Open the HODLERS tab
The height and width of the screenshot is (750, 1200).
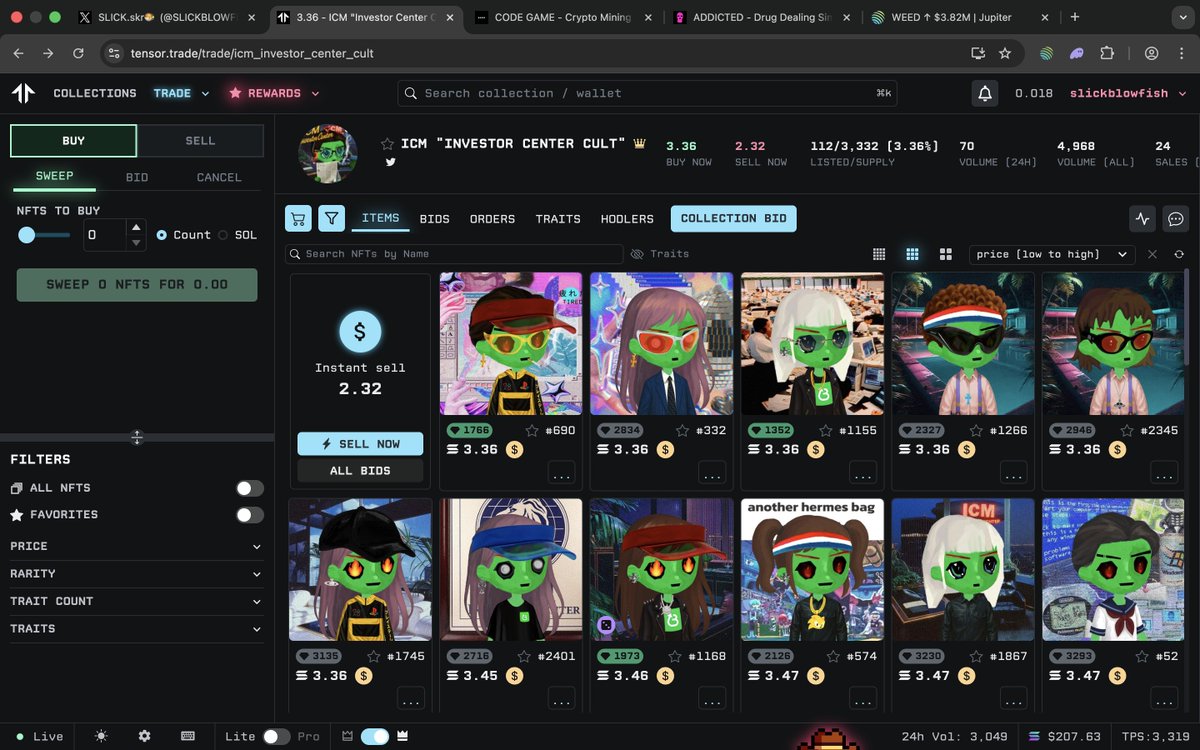[x=627, y=219]
